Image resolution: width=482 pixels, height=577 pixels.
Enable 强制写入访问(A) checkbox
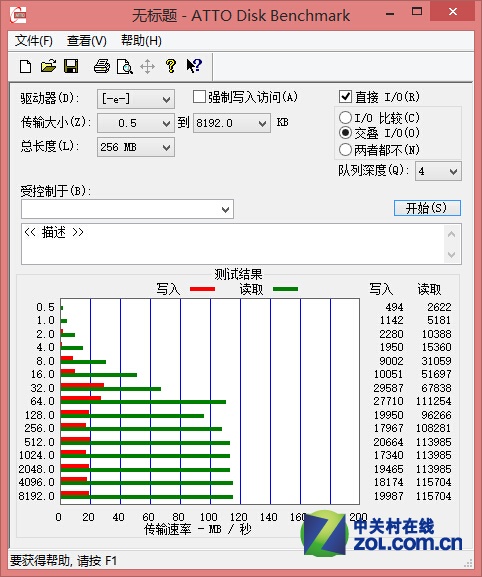pyautogui.click(x=199, y=97)
